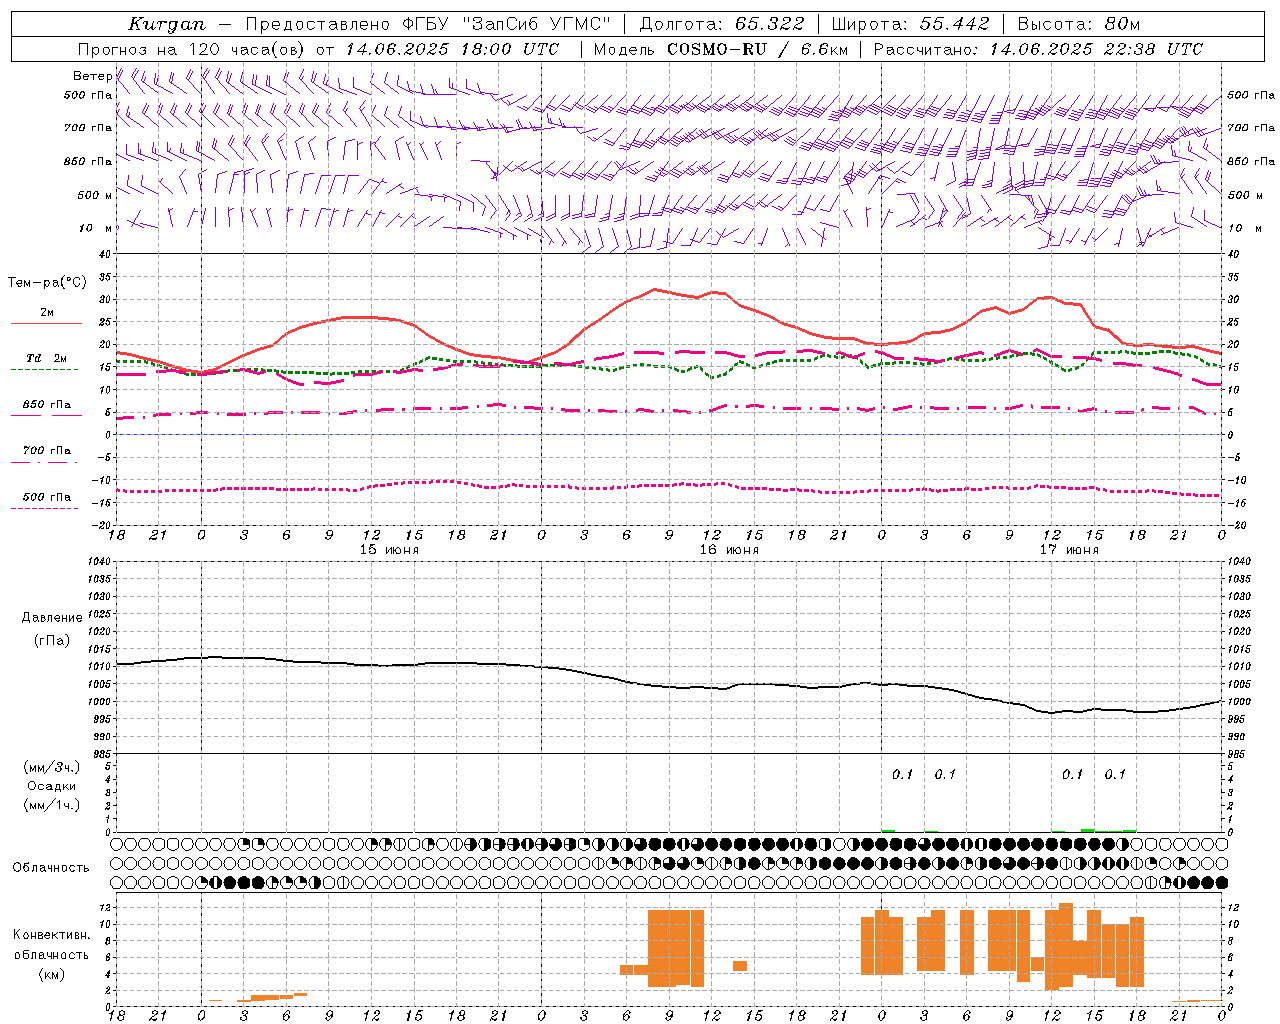Click the '(км)' unit under convective cloudiness
Image resolution: width=1280 pixels, height=1024 pixels.
52,974
